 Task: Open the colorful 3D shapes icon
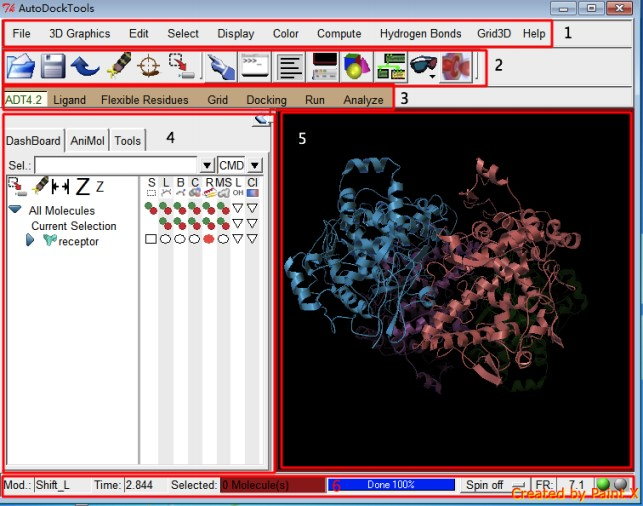point(356,66)
